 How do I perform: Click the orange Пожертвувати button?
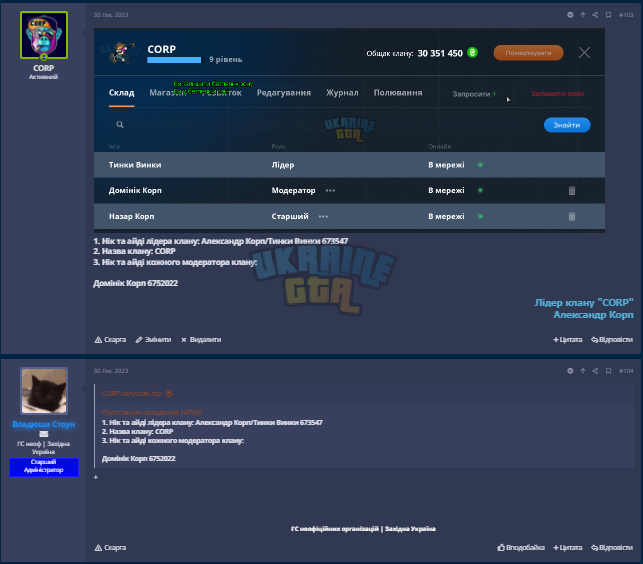tap(528, 53)
